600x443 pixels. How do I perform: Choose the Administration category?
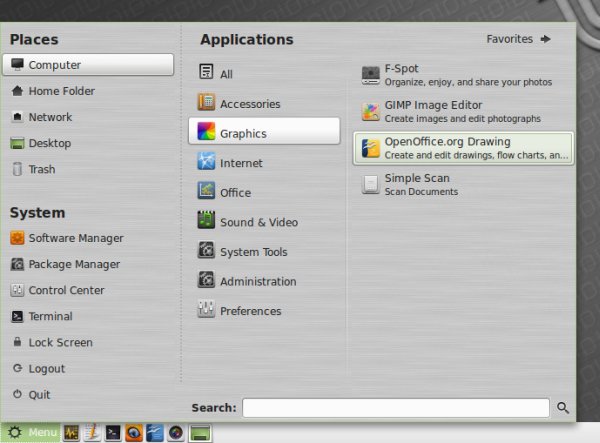tap(257, 281)
